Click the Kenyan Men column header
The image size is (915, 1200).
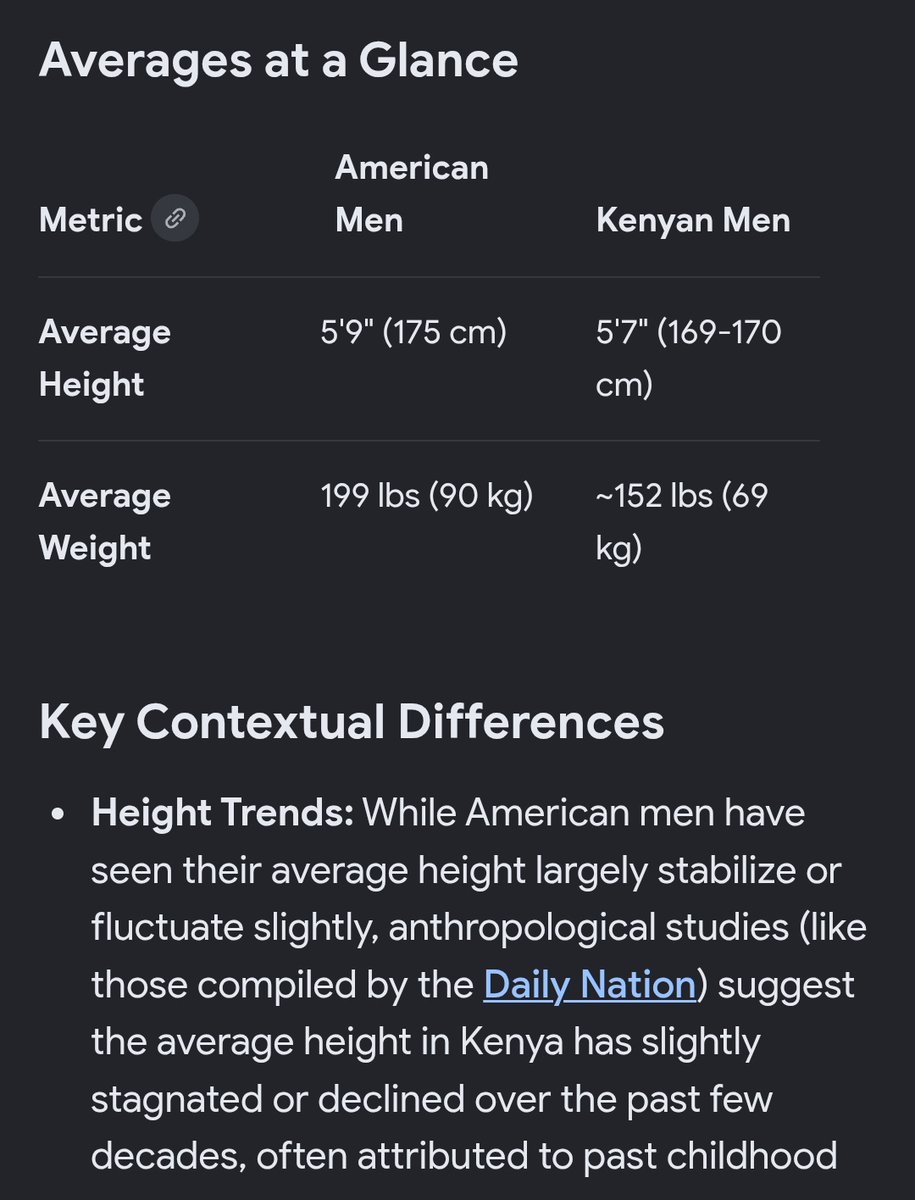[x=693, y=220]
